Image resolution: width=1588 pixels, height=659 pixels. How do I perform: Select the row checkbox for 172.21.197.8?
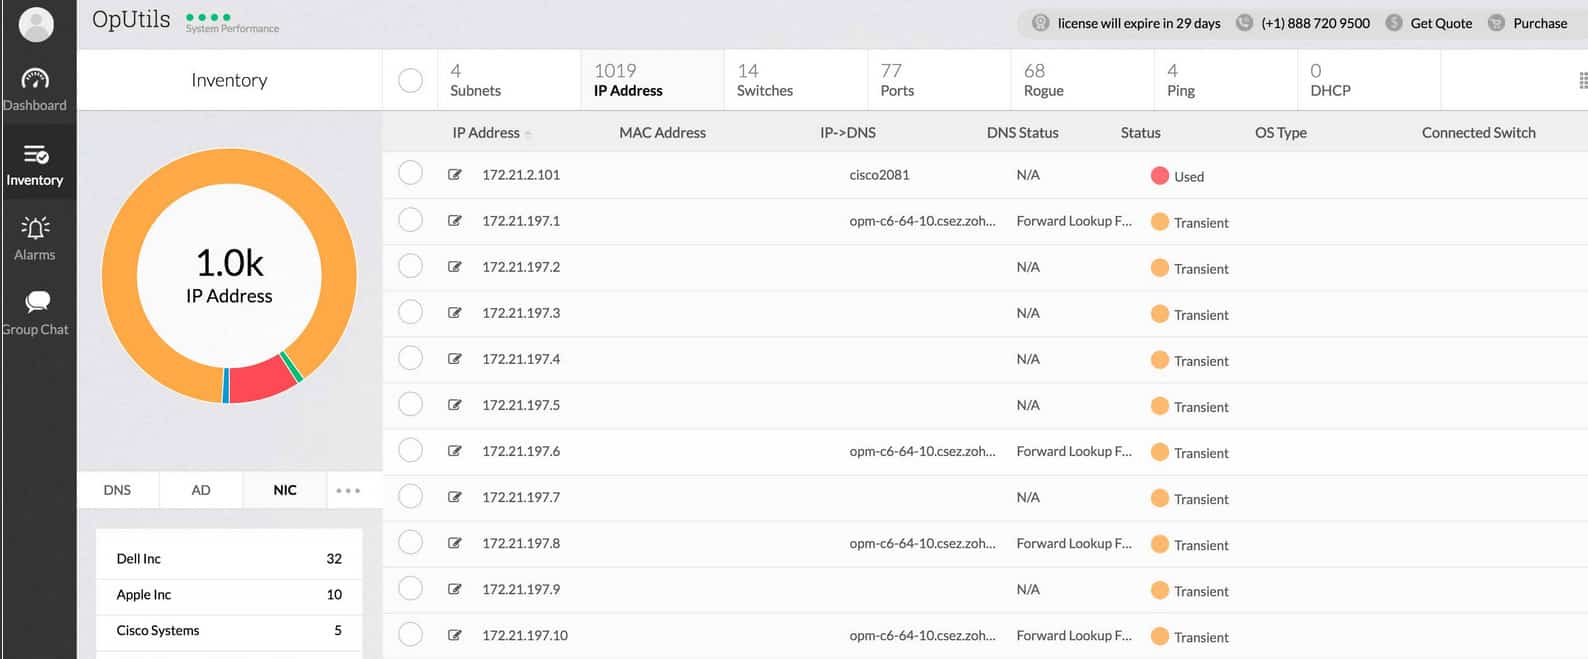coord(410,540)
